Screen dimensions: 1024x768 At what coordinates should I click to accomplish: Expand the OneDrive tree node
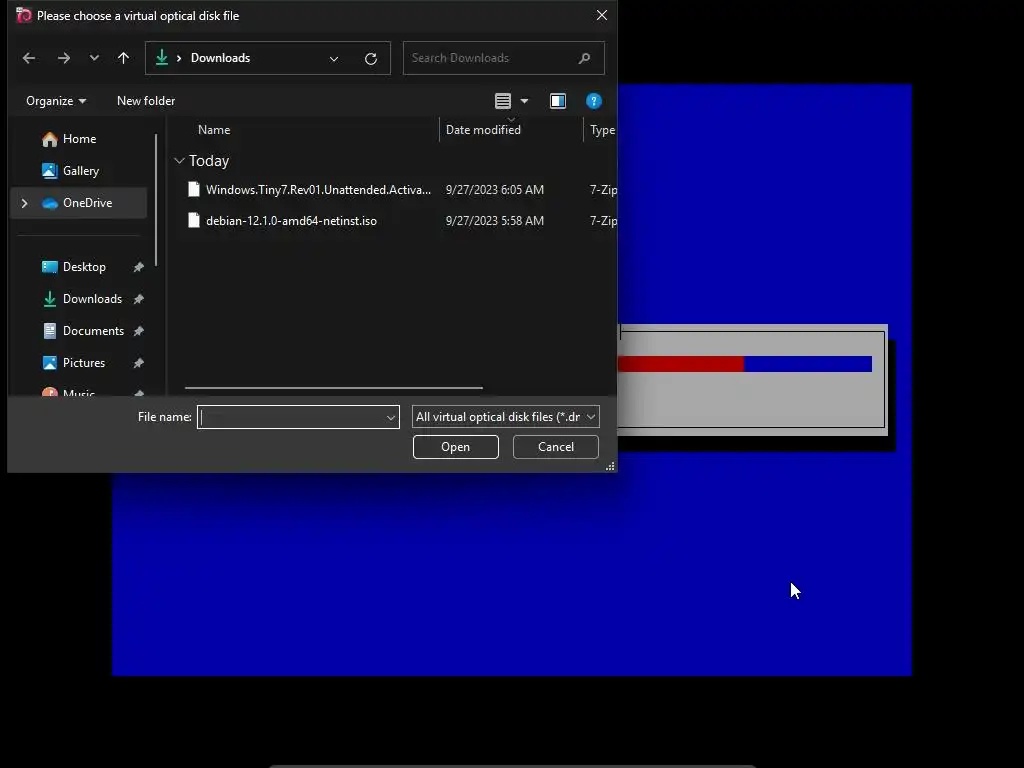tap(25, 203)
